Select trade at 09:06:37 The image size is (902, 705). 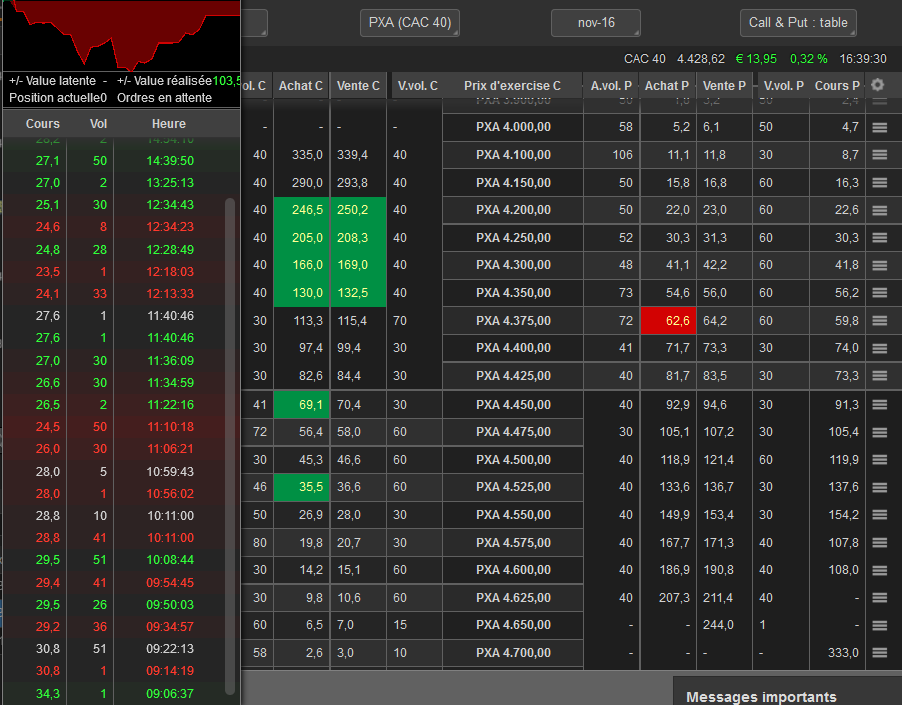[114, 693]
